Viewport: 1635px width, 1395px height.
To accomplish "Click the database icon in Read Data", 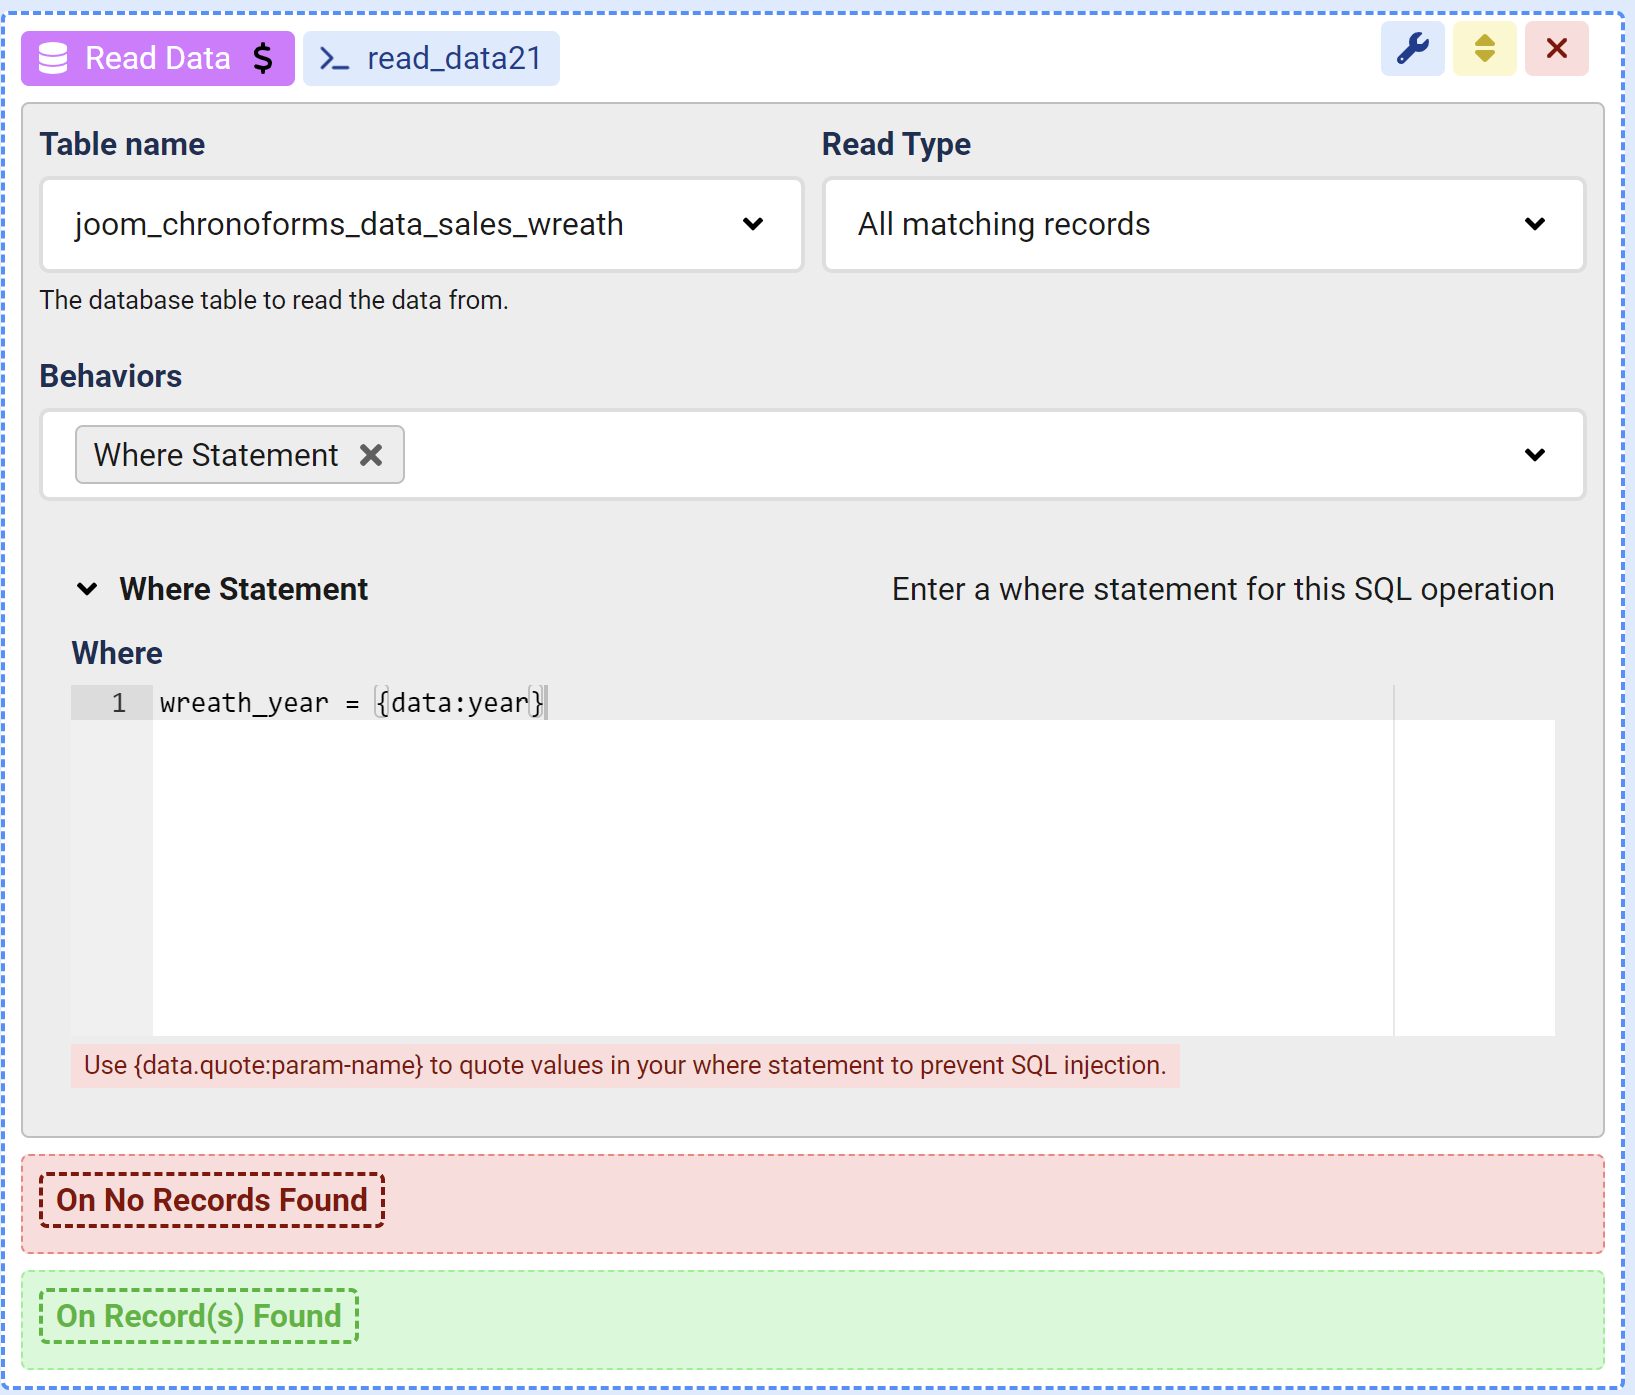I will tap(53, 59).
